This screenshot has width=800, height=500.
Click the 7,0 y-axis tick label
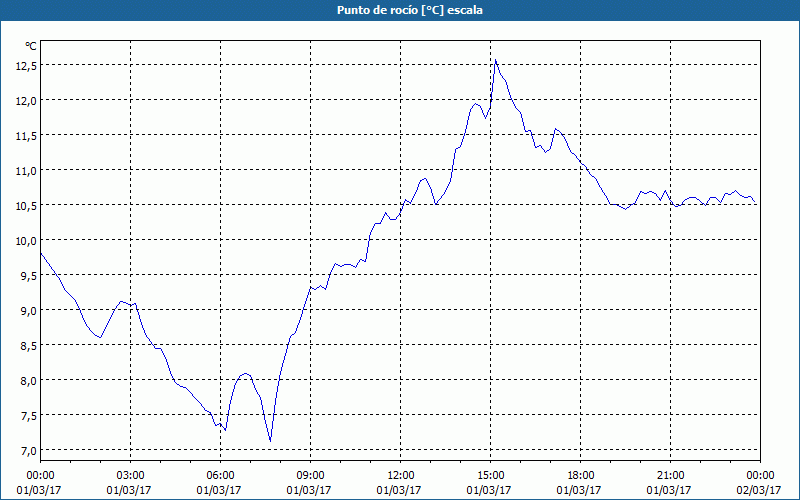28,451
